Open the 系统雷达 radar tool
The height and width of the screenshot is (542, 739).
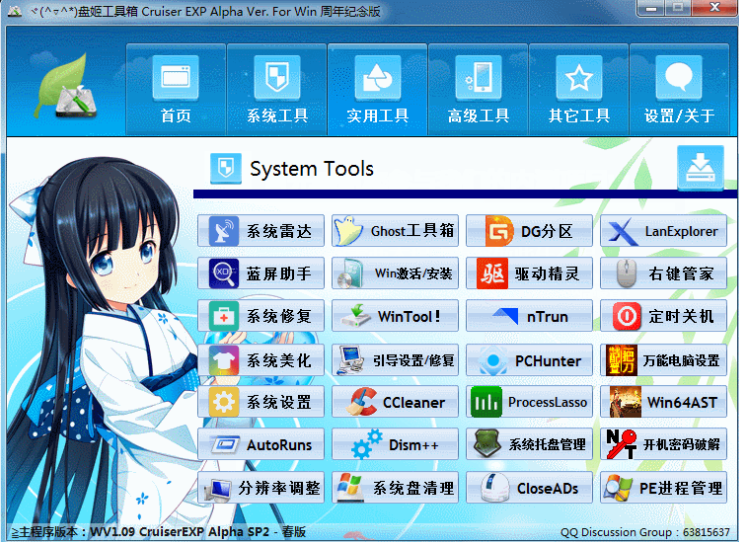(x=261, y=231)
